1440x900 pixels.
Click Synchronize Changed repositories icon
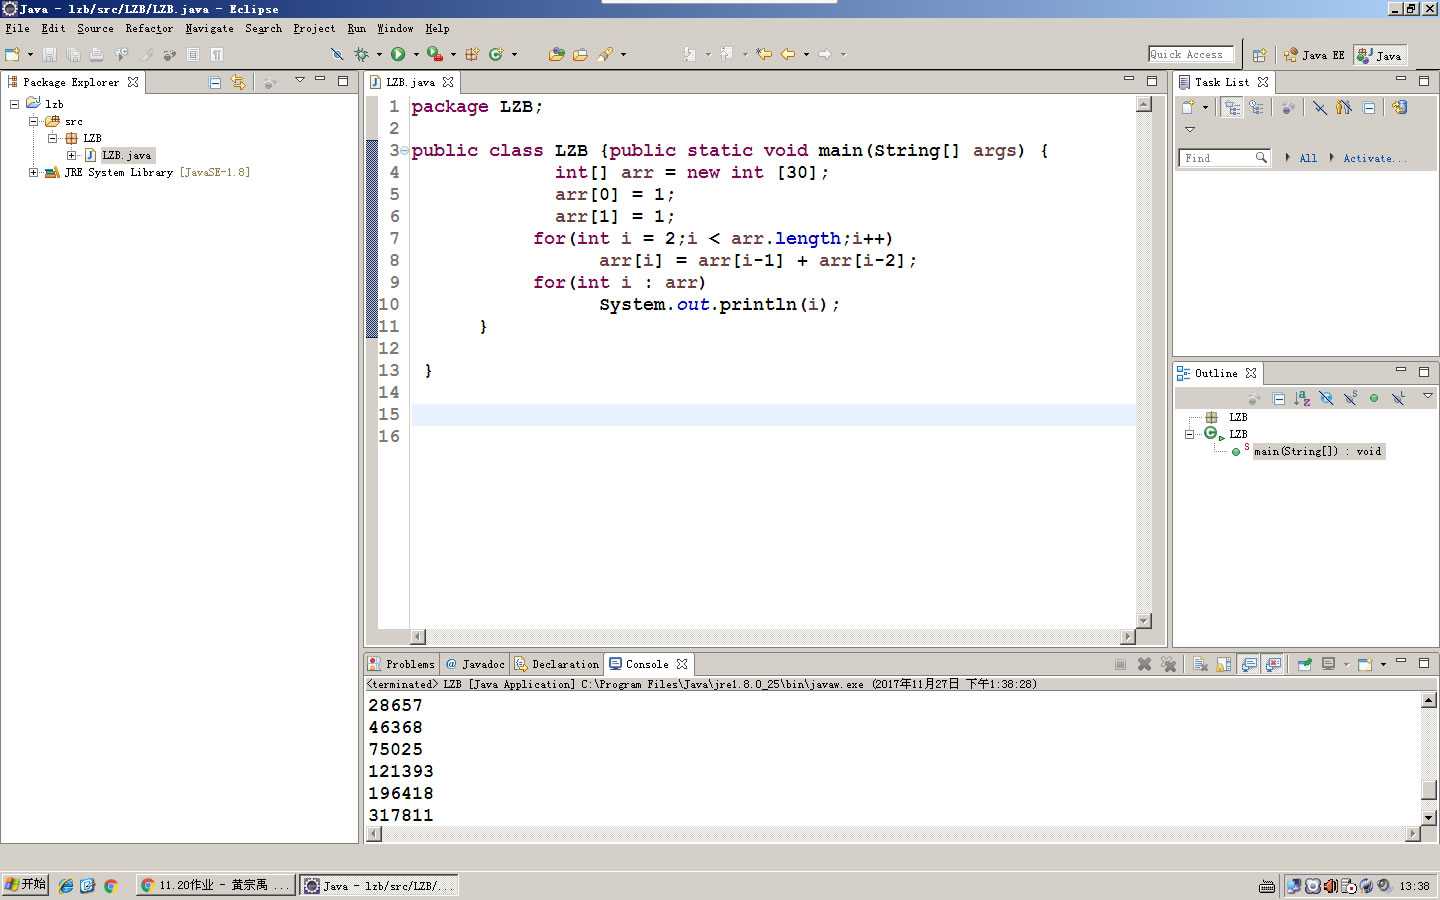(x=1399, y=107)
